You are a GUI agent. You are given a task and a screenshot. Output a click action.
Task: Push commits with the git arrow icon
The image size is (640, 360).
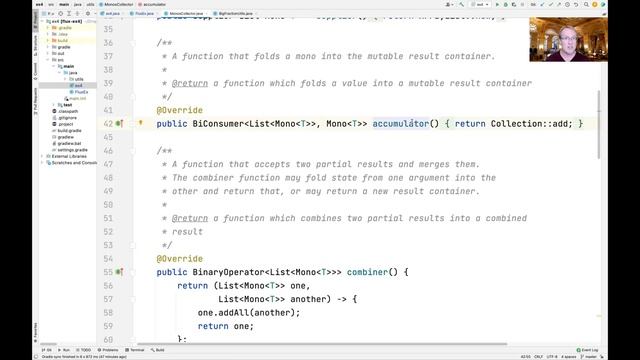pos(559,4)
